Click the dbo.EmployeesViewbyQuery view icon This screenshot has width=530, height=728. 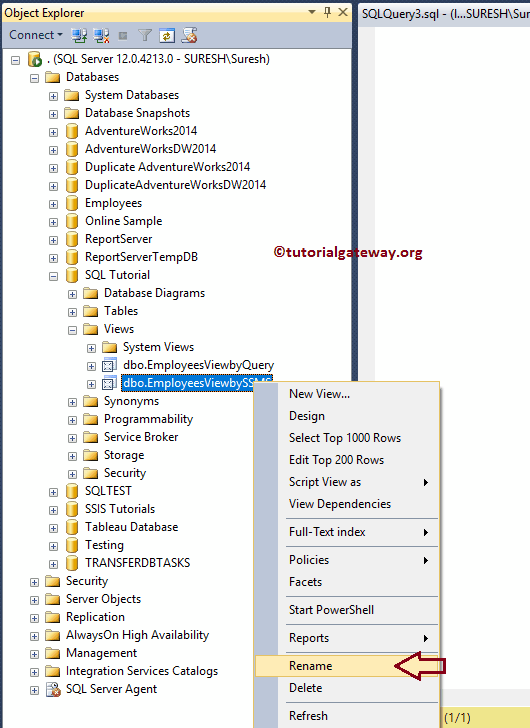(x=109, y=365)
